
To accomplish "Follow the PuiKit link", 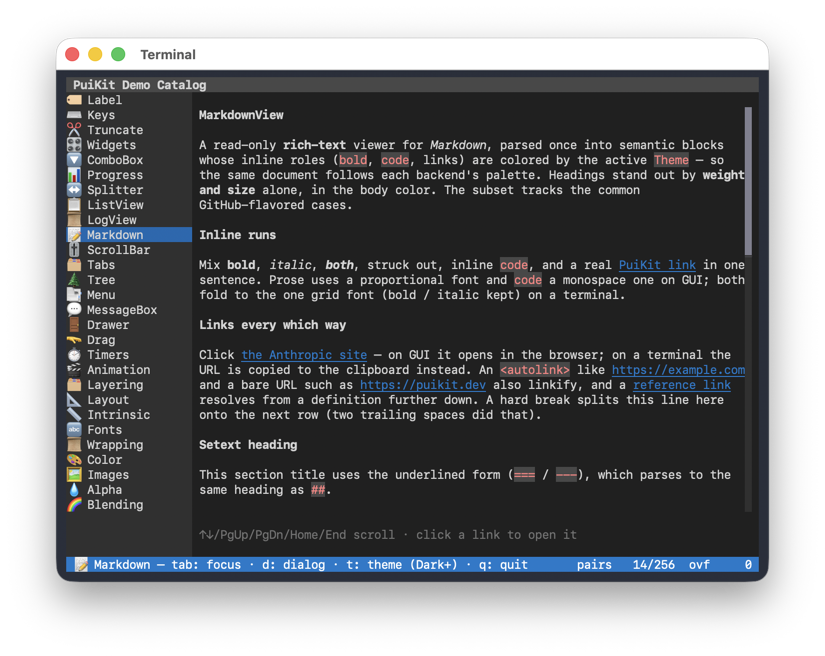I will (x=657, y=265).
